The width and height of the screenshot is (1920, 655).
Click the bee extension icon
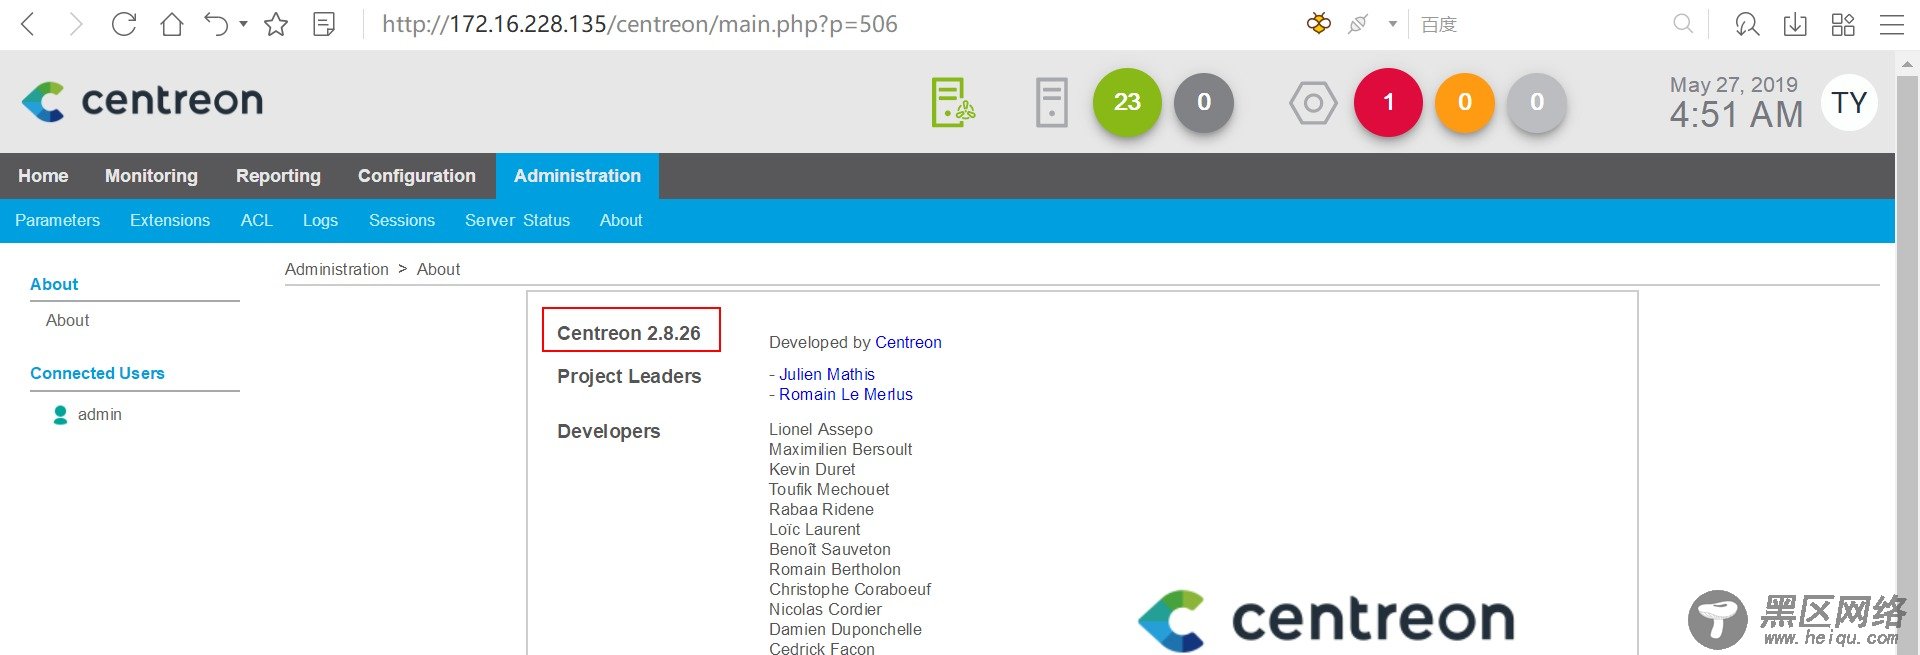coord(1319,24)
